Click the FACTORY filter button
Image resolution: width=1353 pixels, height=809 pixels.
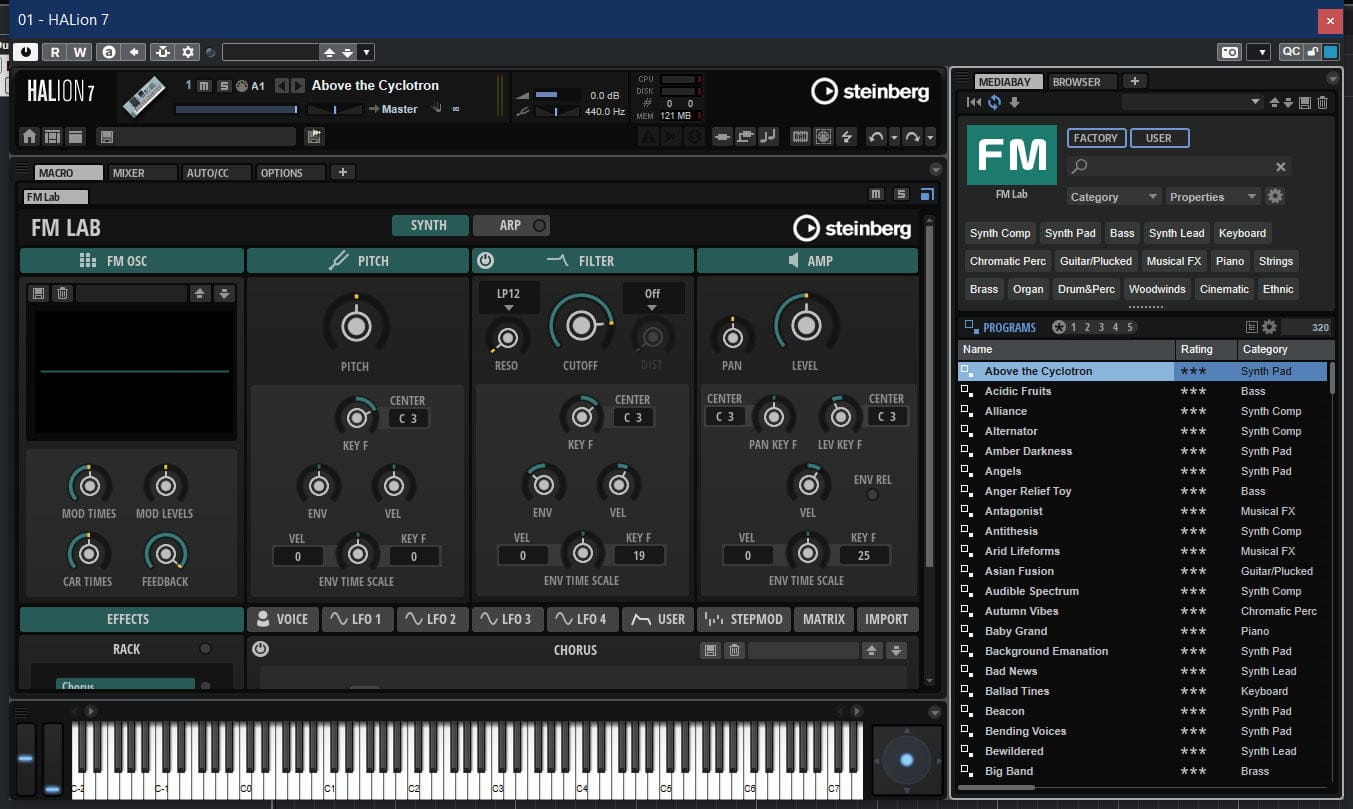click(1096, 138)
